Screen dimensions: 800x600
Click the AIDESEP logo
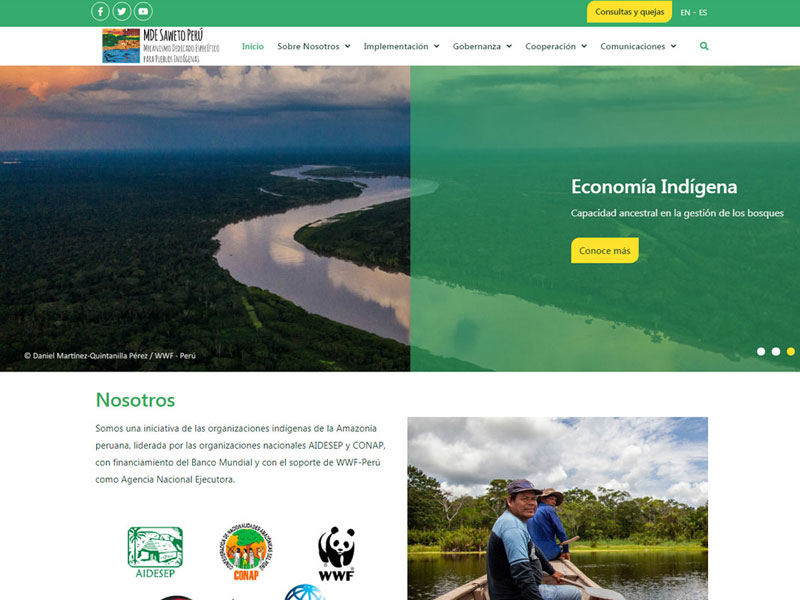click(x=155, y=553)
